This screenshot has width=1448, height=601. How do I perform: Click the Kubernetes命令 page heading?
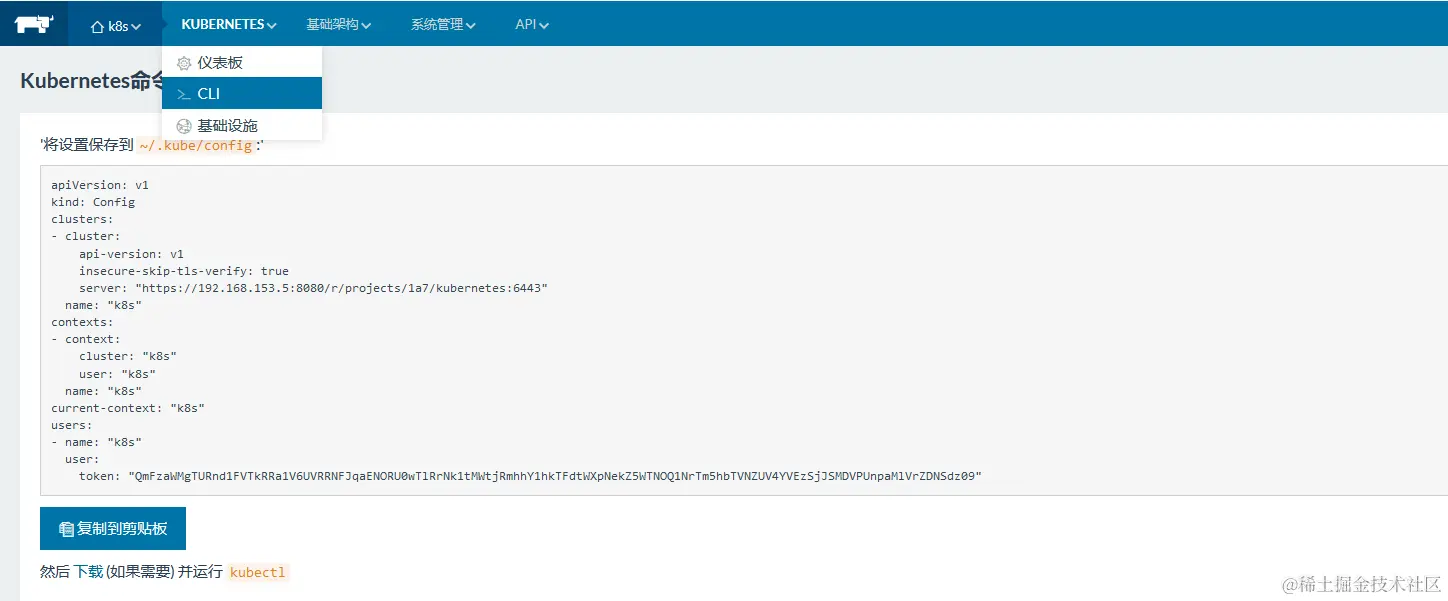point(90,80)
